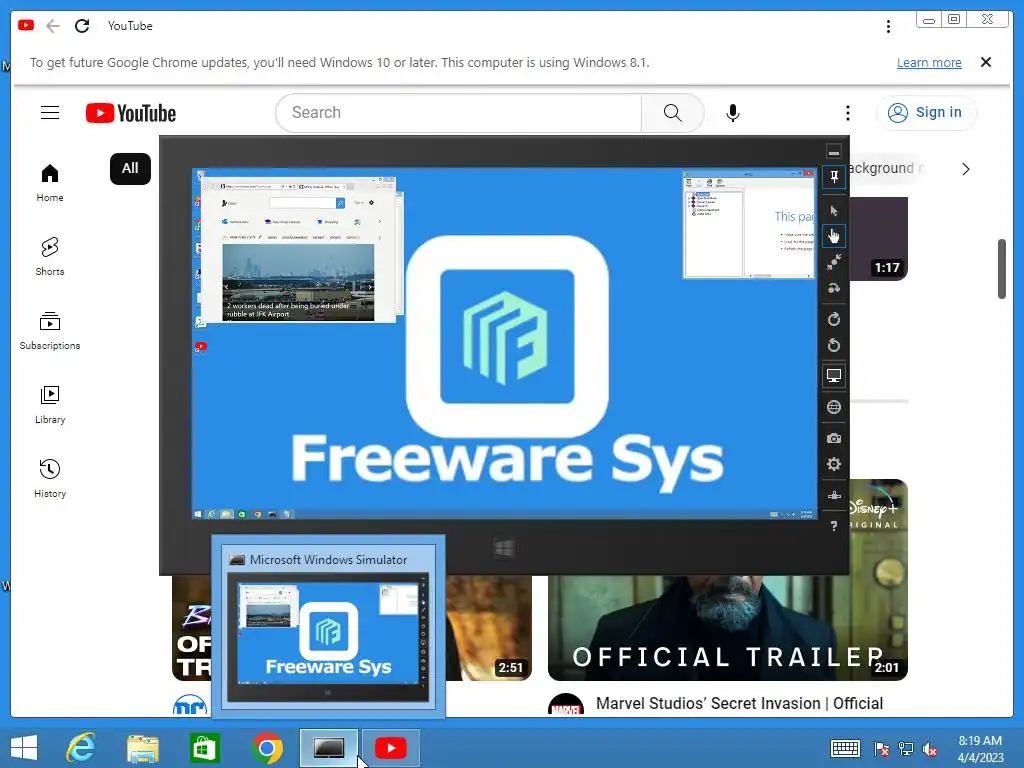
Task: Toggle simulator always-on-top pin
Action: (x=834, y=177)
